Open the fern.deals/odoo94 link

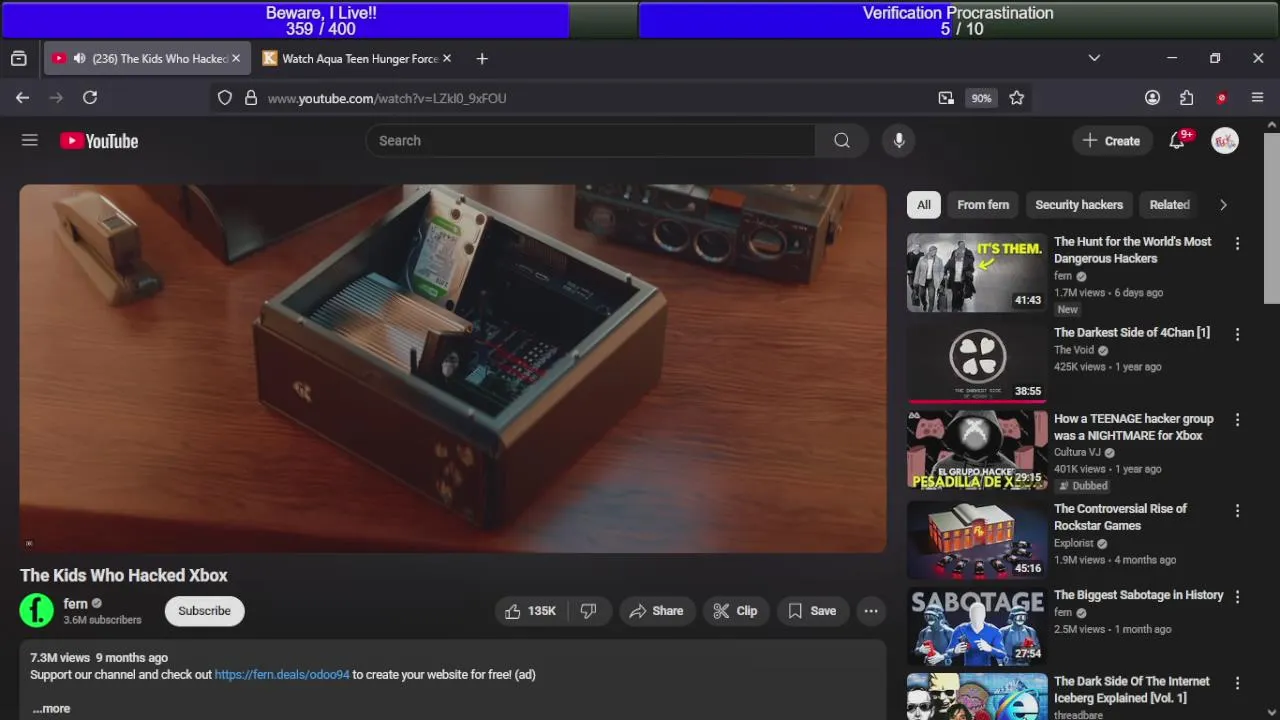(282, 675)
